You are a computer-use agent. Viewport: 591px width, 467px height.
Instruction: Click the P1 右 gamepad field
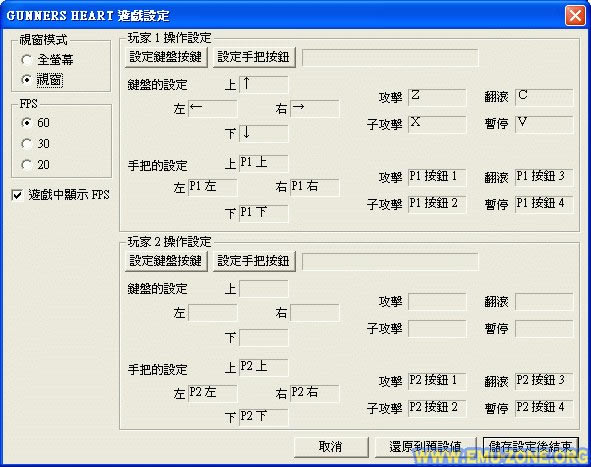pyautogui.click(x=315, y=187)
